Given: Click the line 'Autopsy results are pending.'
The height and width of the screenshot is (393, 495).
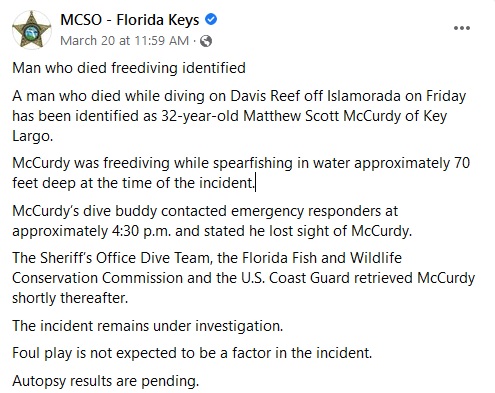Looking at the screenshot, I should pos(106,381).
